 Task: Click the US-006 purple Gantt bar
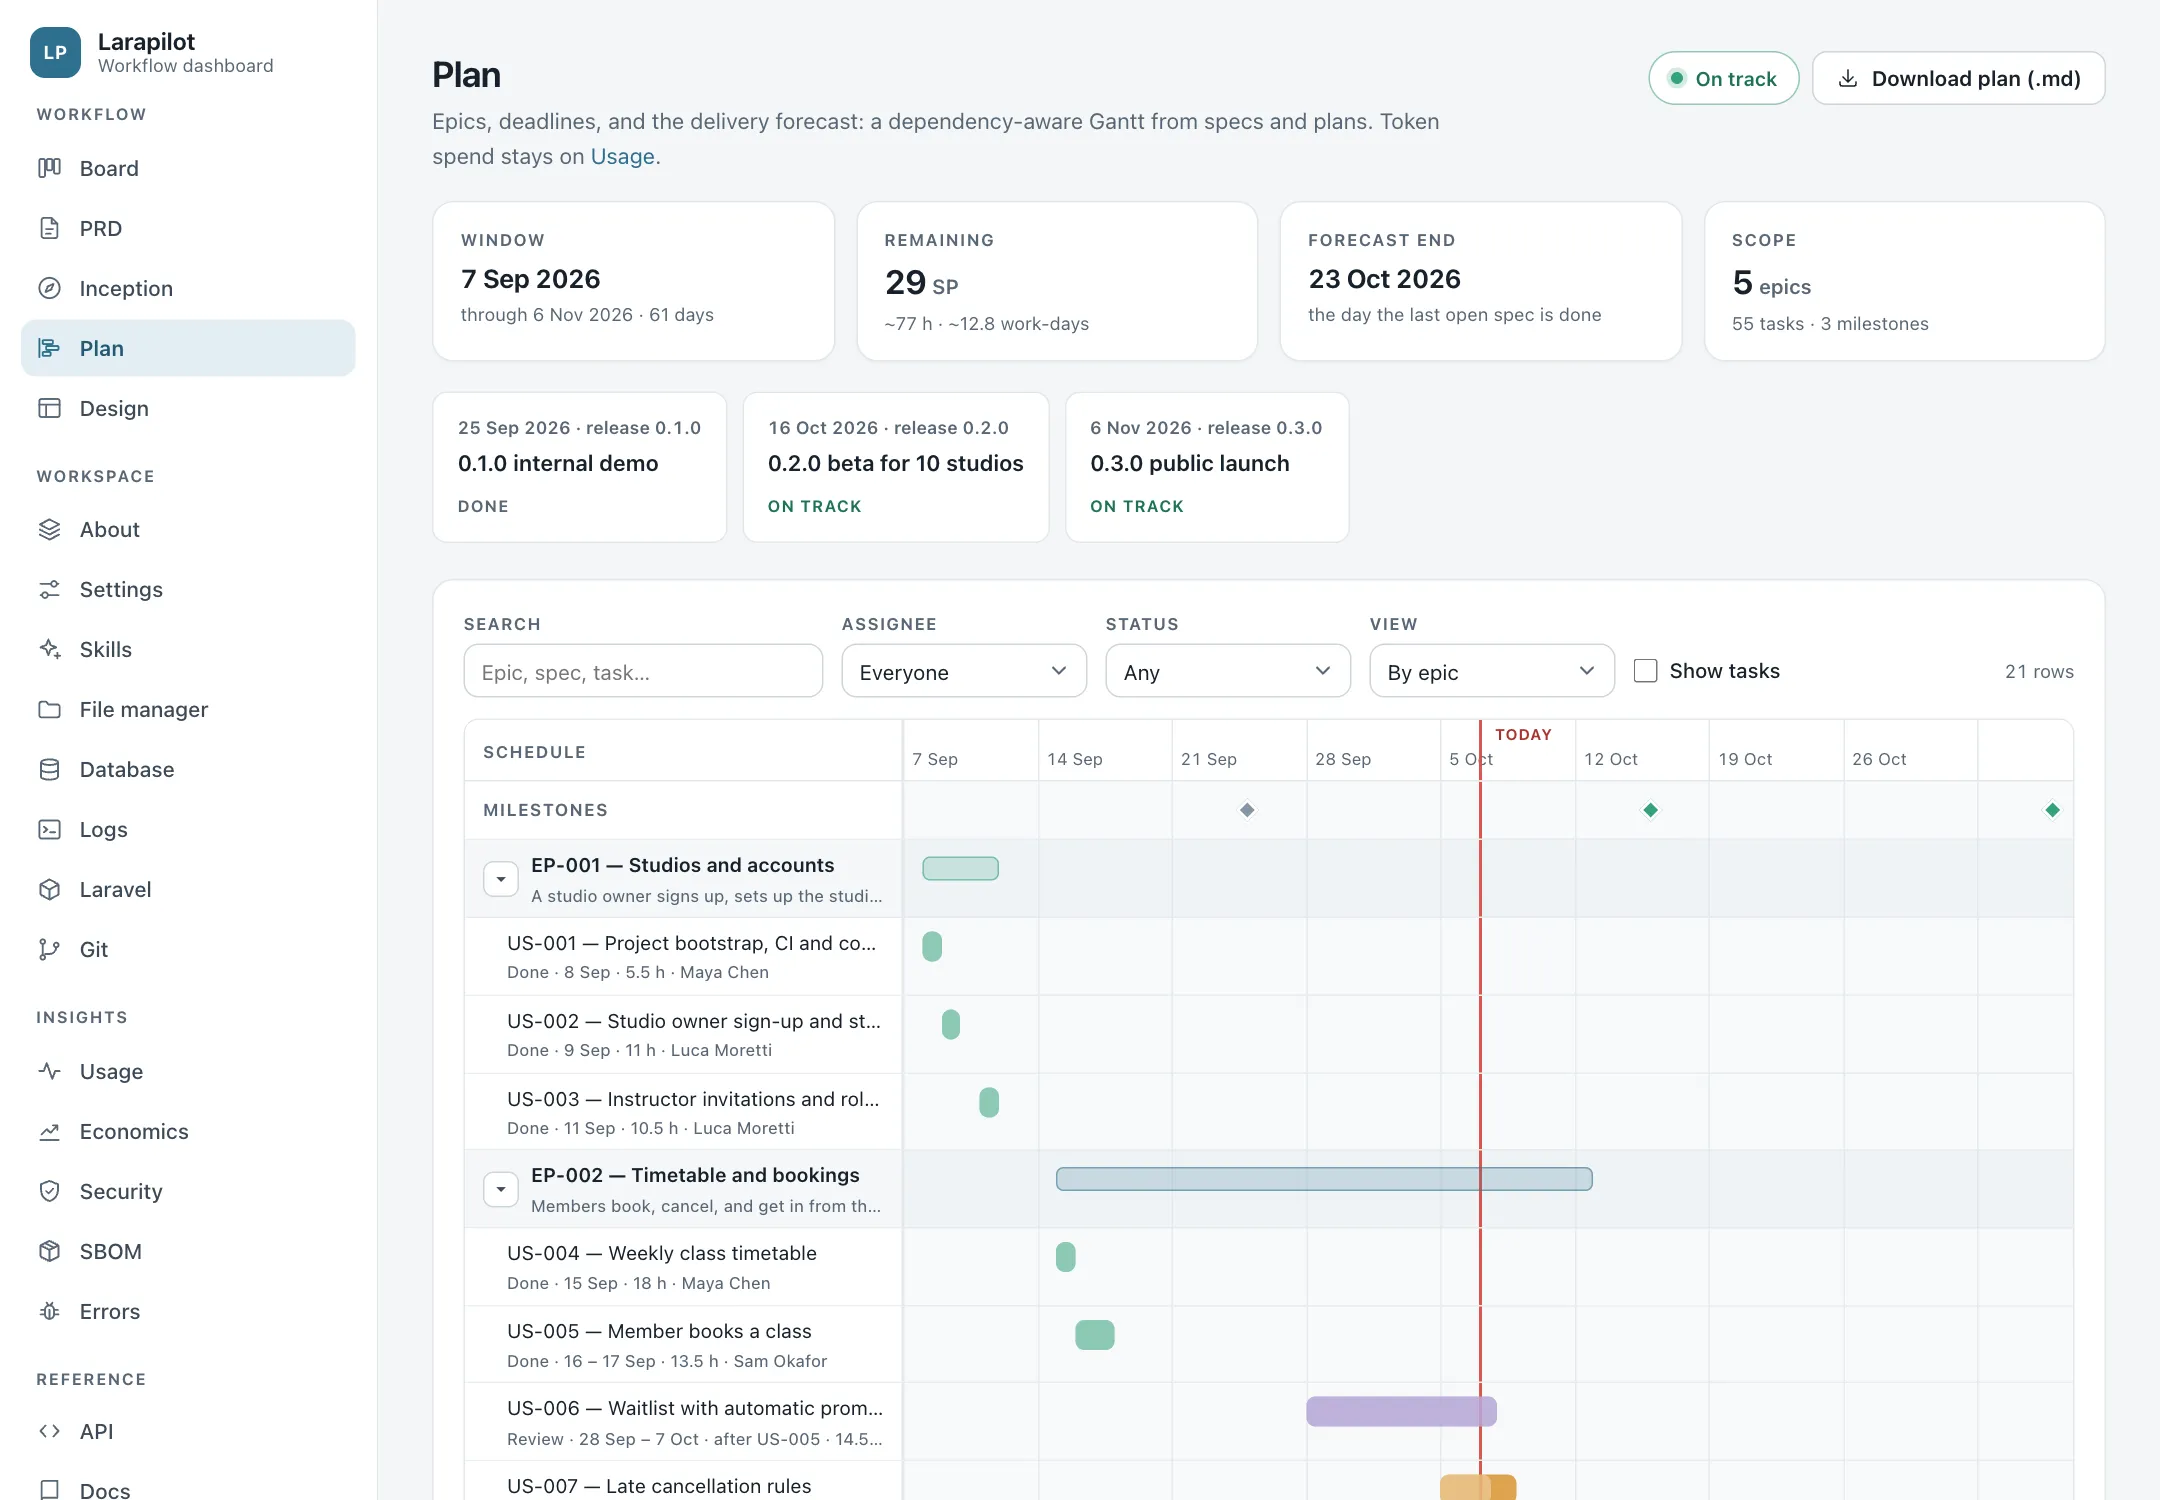click(1401, 1411)
